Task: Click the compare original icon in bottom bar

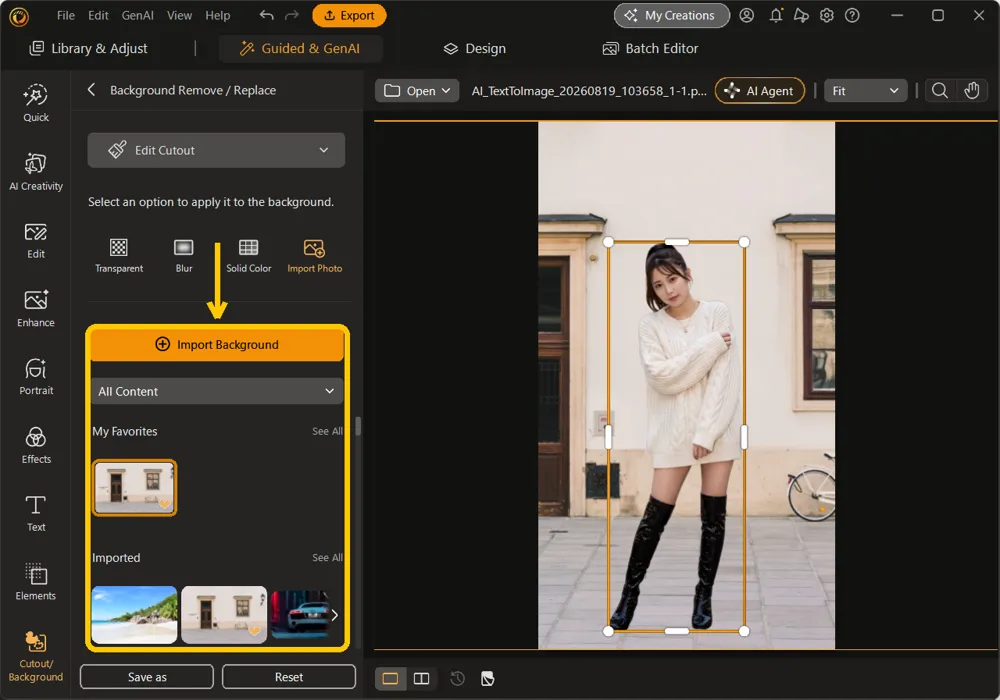Action: (x=488, y=678)
